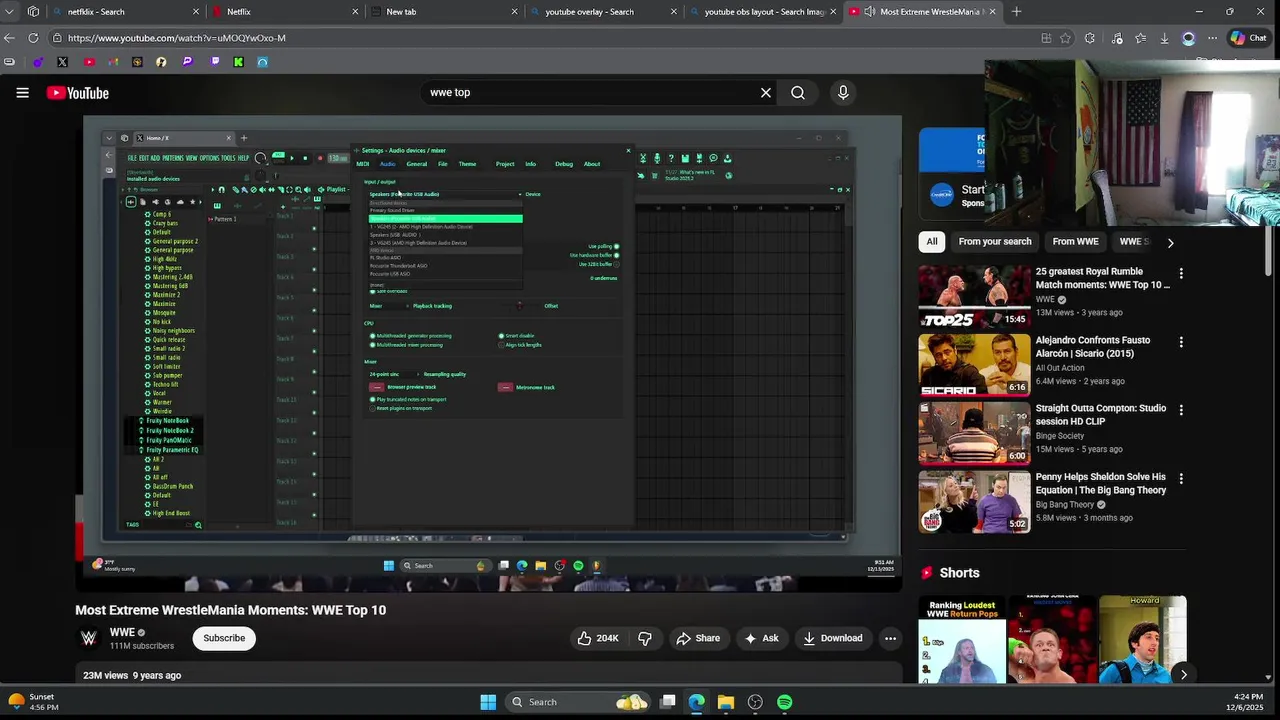1280x720 pixels.
Task: Go back in browser history
Action: point(10,38)
